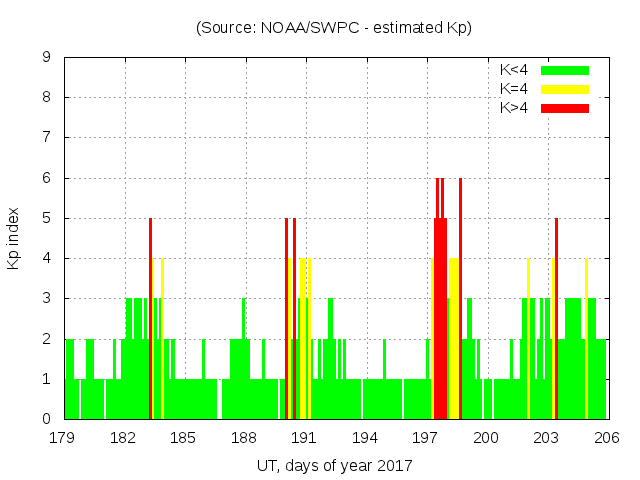This screenshot has height=480, width=640.
Task: Select x-axis tick label 191
Action: pyautogui.click(x=304, y=438)
